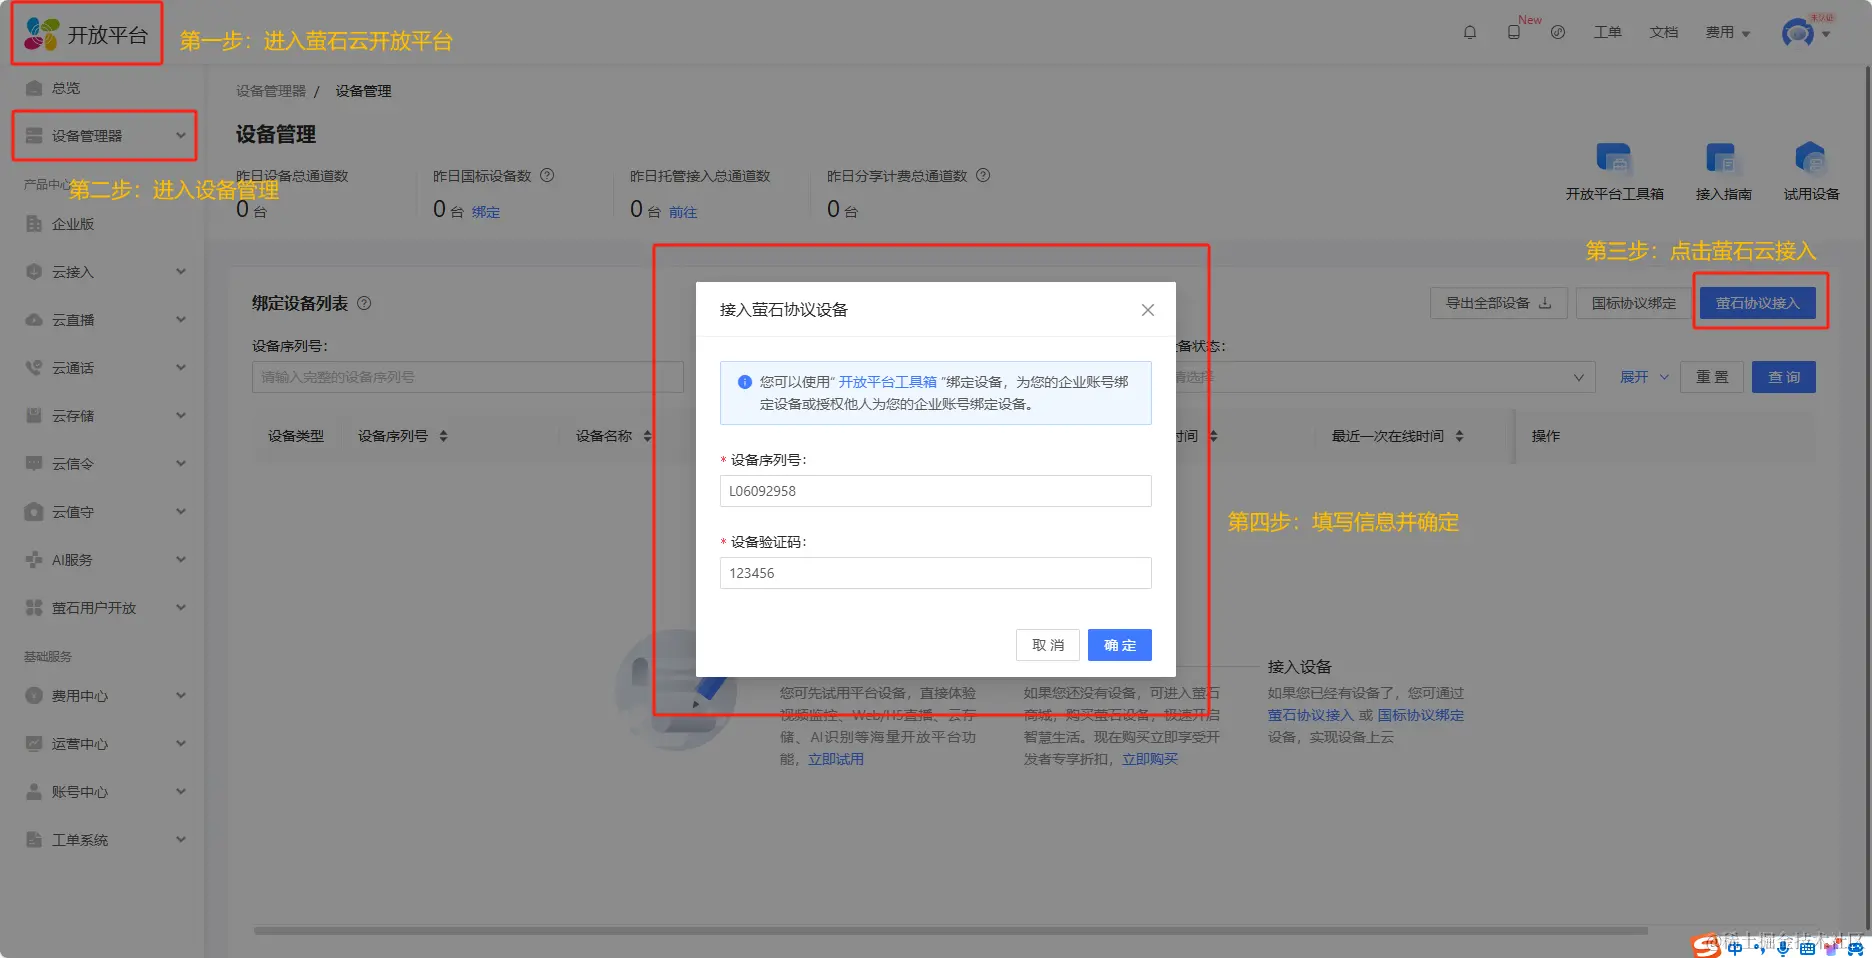Sort the table by 最近一次在线时间
This screenshot has height=958, width=1872.
pyautogui.click(x=1459, y=436)
